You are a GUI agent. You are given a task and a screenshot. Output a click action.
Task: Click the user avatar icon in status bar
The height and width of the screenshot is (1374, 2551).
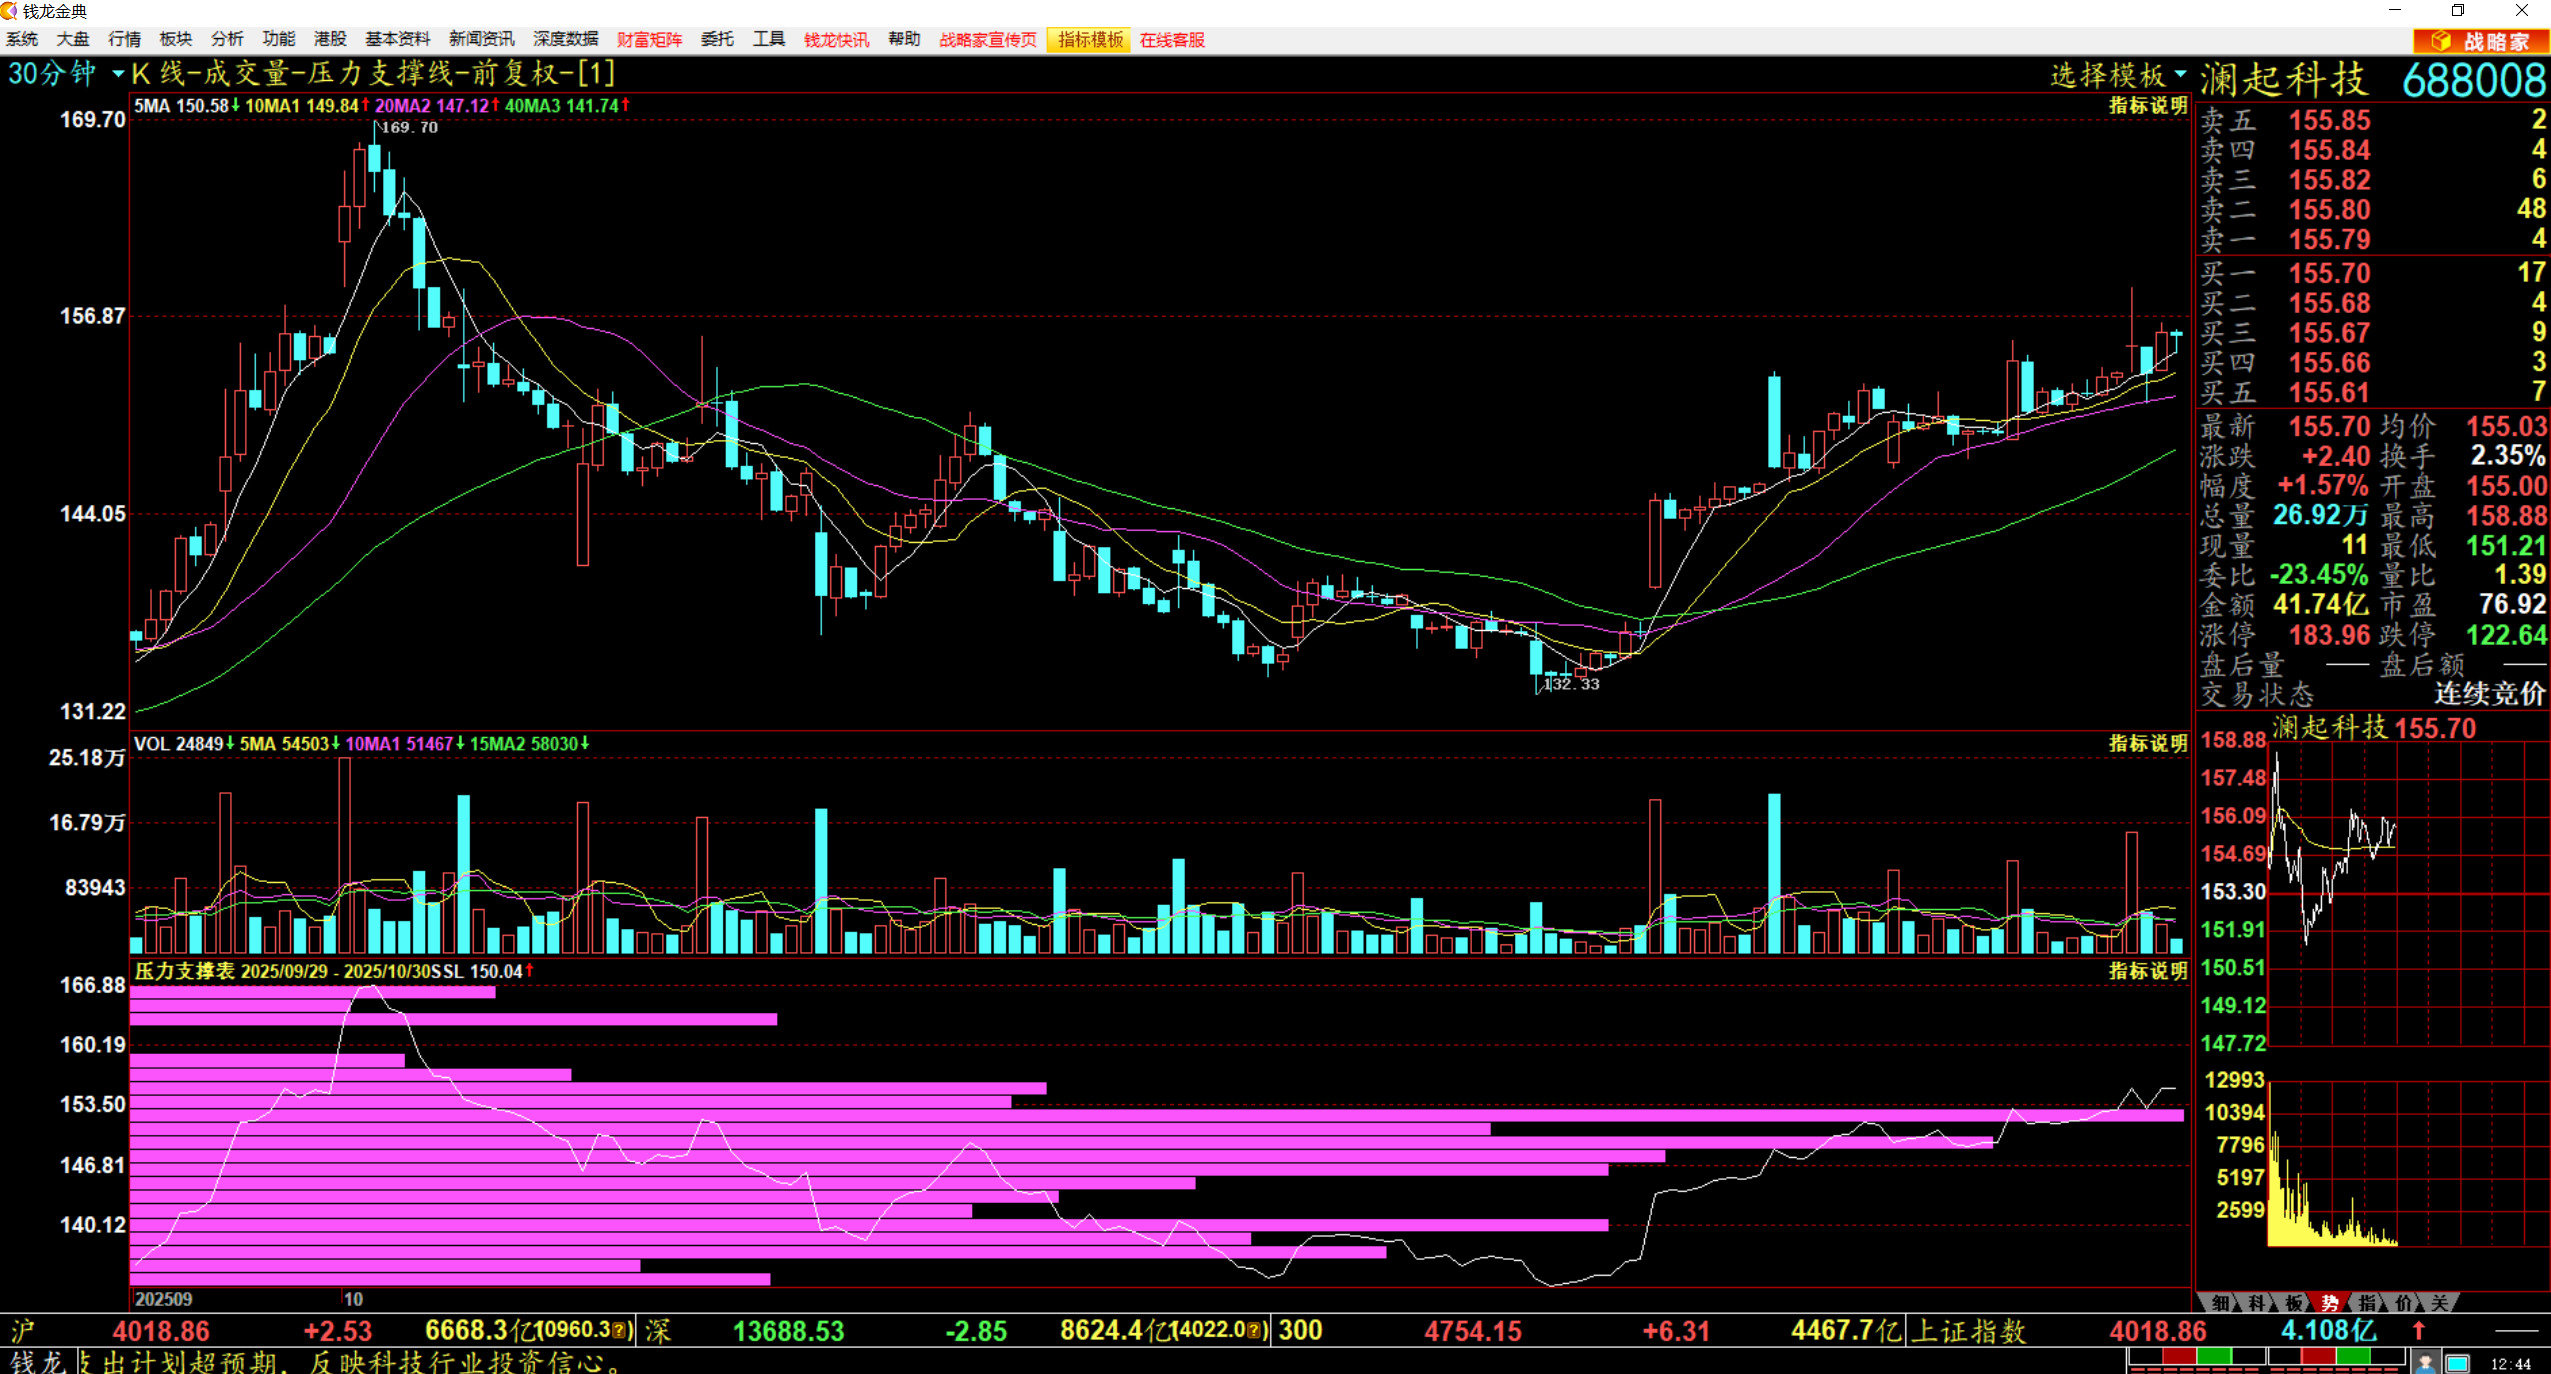point(2425,1362)
